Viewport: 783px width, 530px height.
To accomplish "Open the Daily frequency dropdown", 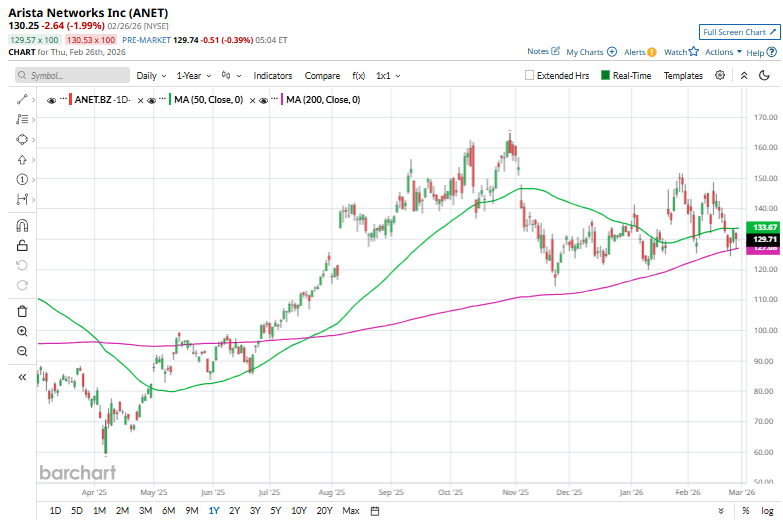I will coord(150,75).
